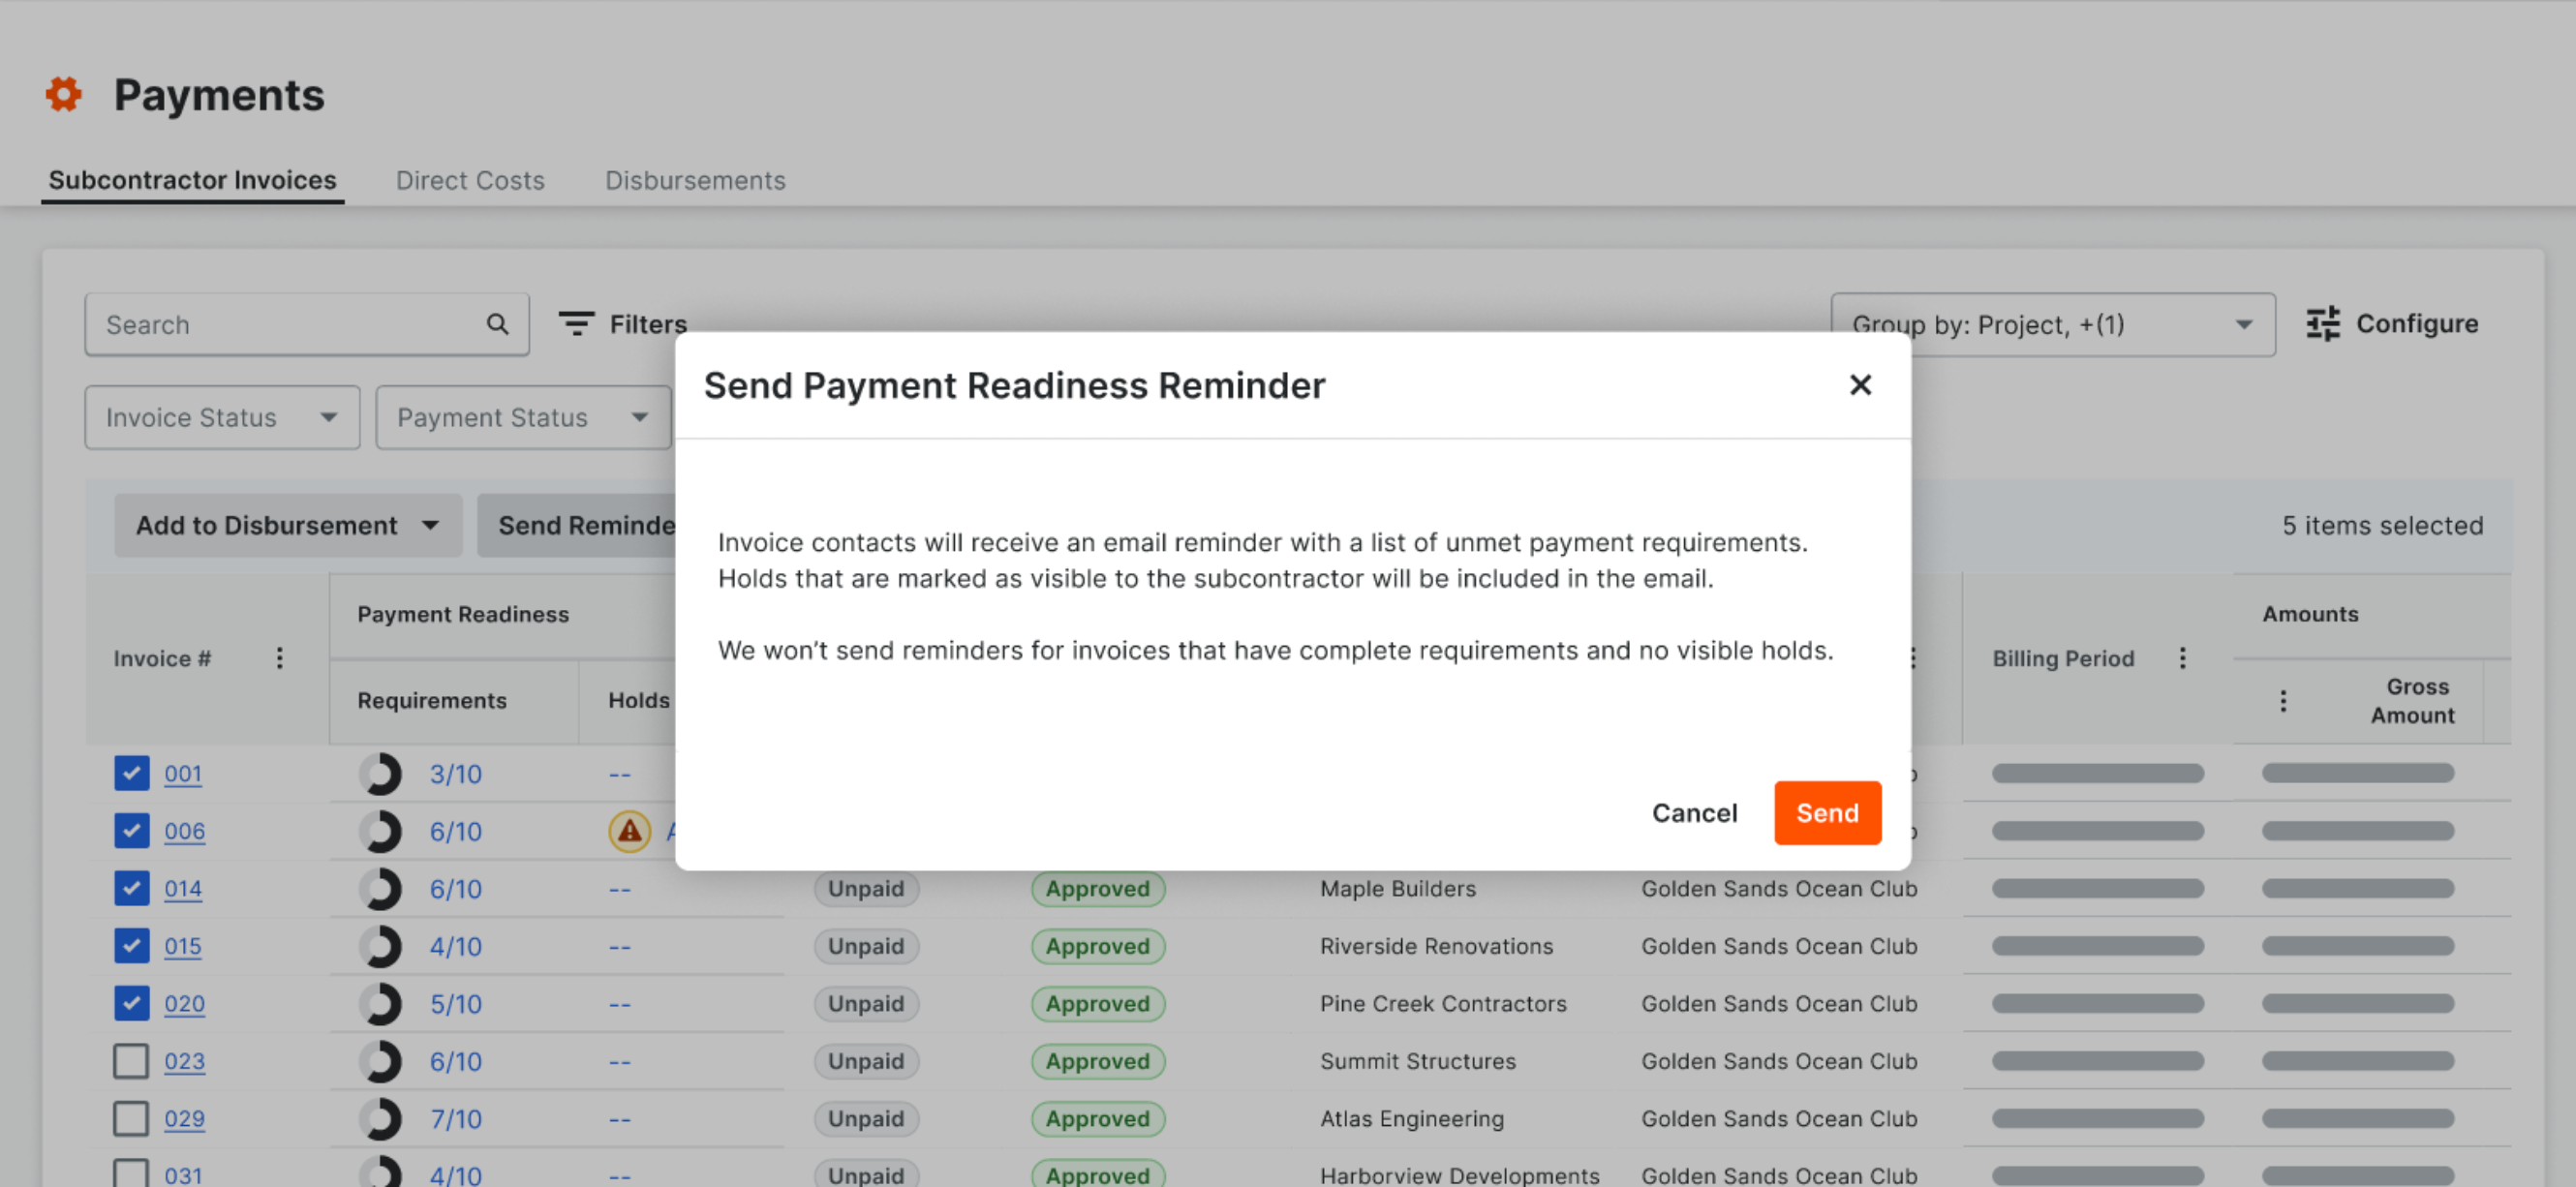
Task: Click 7/10 requirements for invoice 029
Action: 456,1119
